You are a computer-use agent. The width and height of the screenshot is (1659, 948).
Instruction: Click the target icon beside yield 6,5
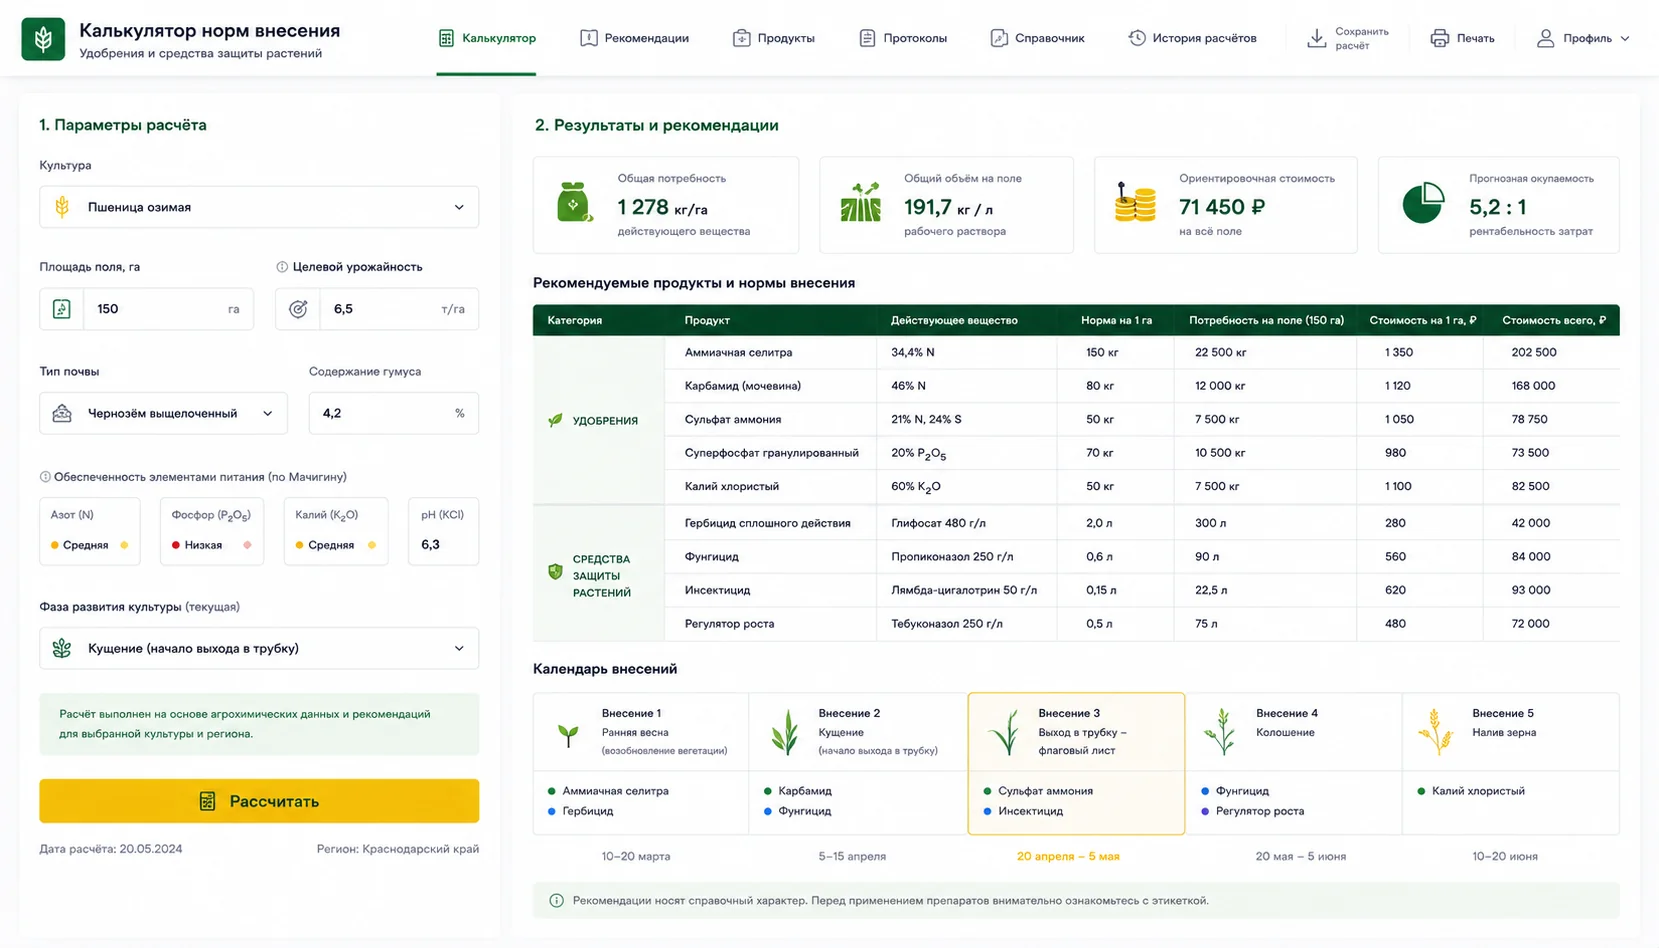pyautogui.click(x=298, y=309)
